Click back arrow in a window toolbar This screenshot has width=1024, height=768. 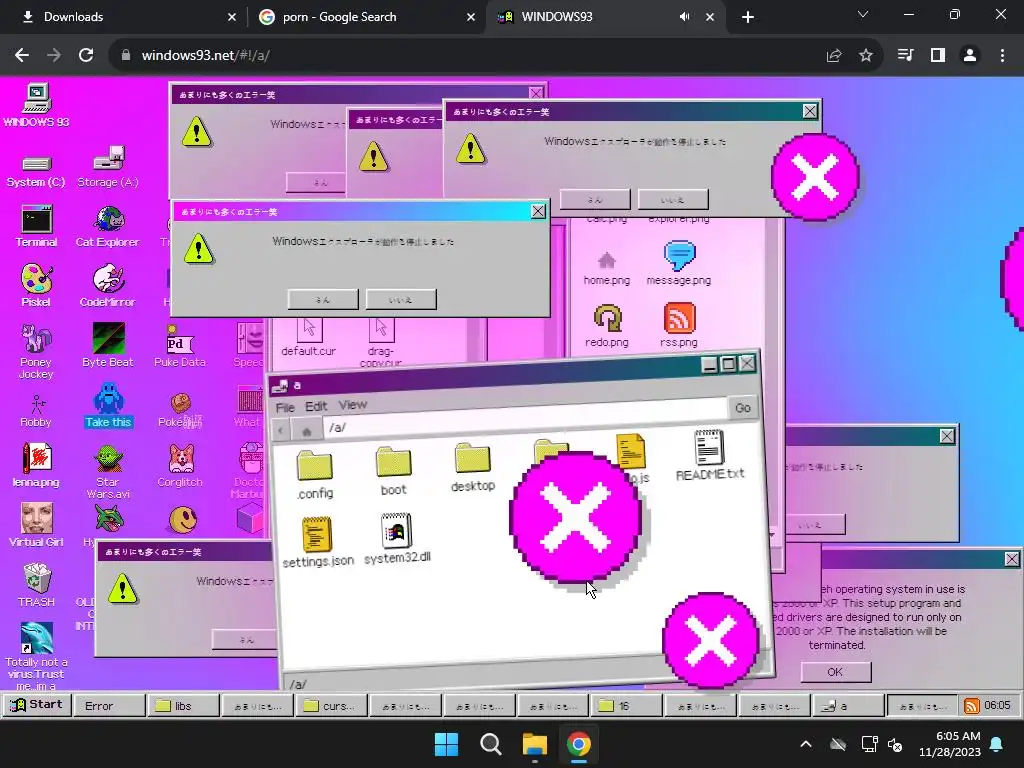[281, 430]
